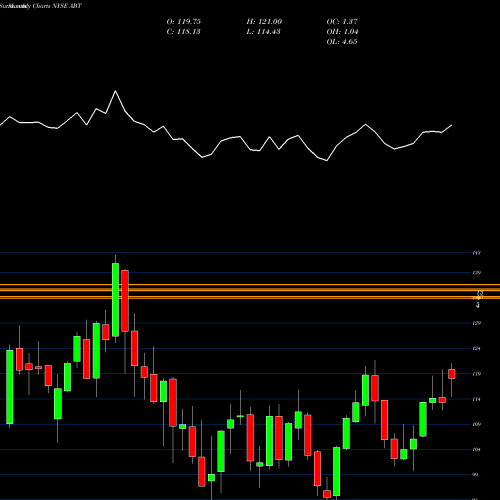This screenshot has height=500, width=500.
Task: Click the tallest green candlestick peaking near 147
Action: [x=116, y=300]
